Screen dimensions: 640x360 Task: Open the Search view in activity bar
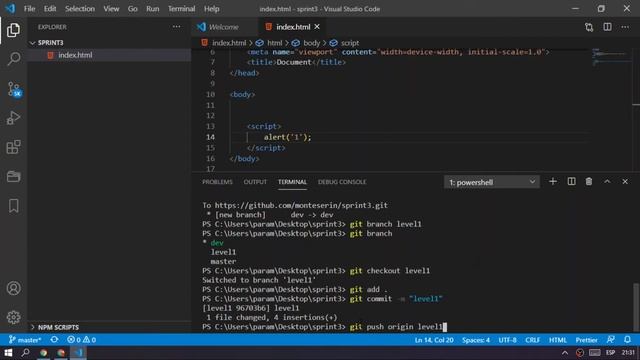[13, 59]
